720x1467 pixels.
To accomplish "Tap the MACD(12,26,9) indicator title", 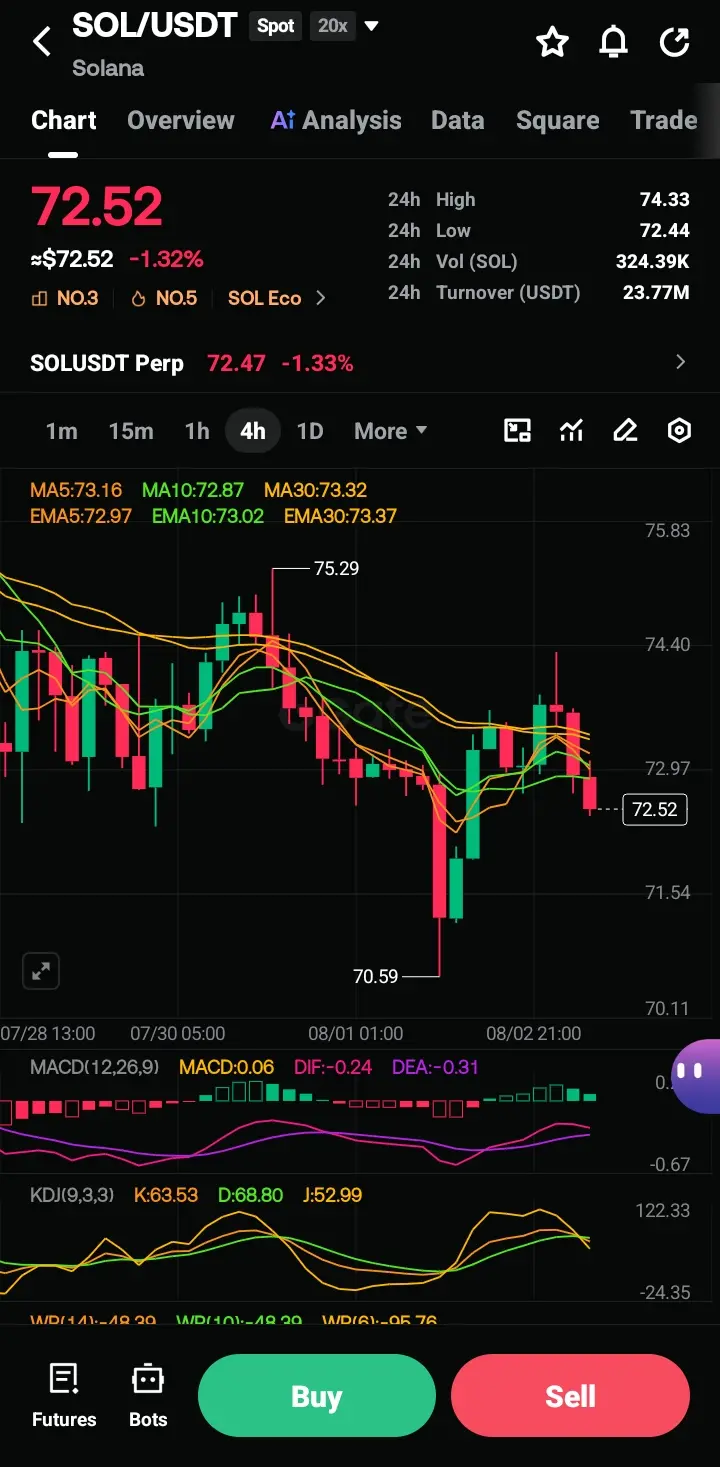I will pyautogui.click(x=94, y=1067).
